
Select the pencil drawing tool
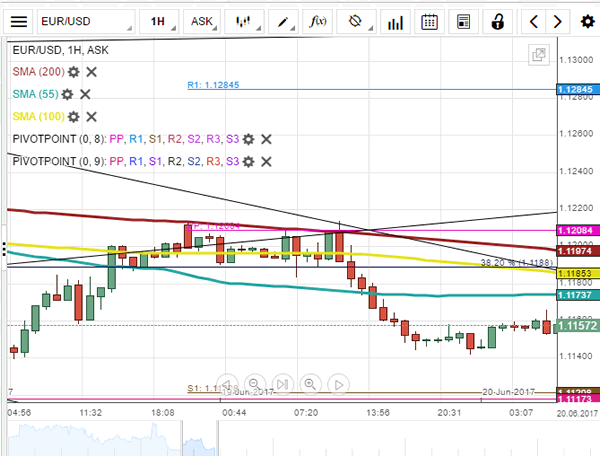point(284,21)
